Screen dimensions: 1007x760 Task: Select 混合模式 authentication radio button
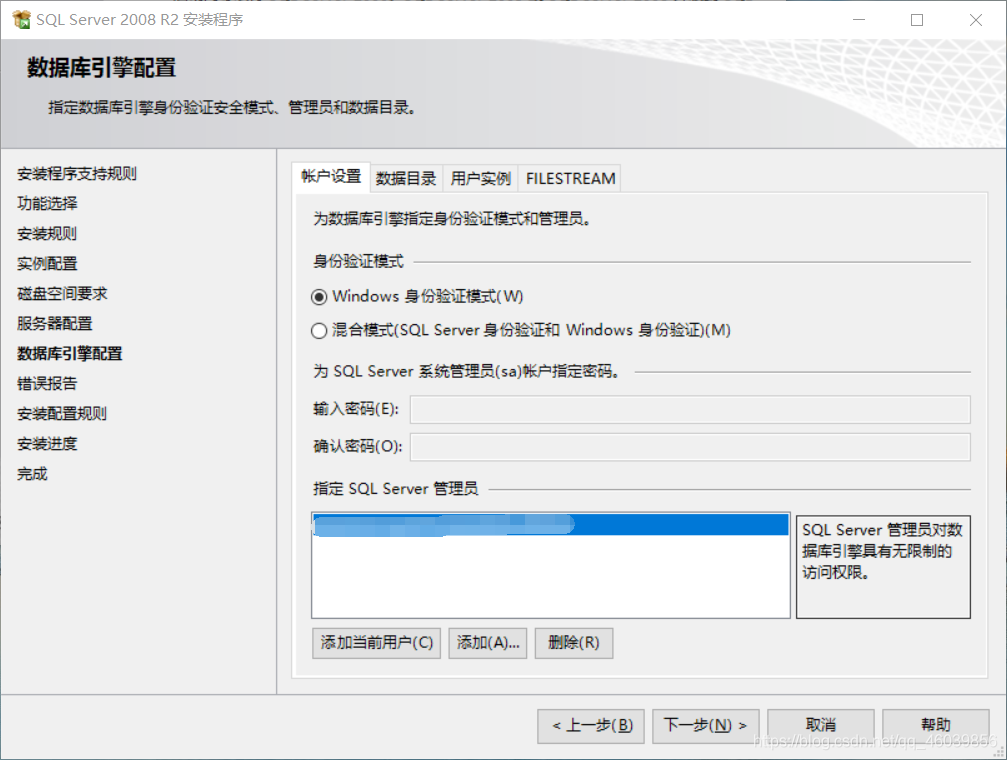coord(319,331)
